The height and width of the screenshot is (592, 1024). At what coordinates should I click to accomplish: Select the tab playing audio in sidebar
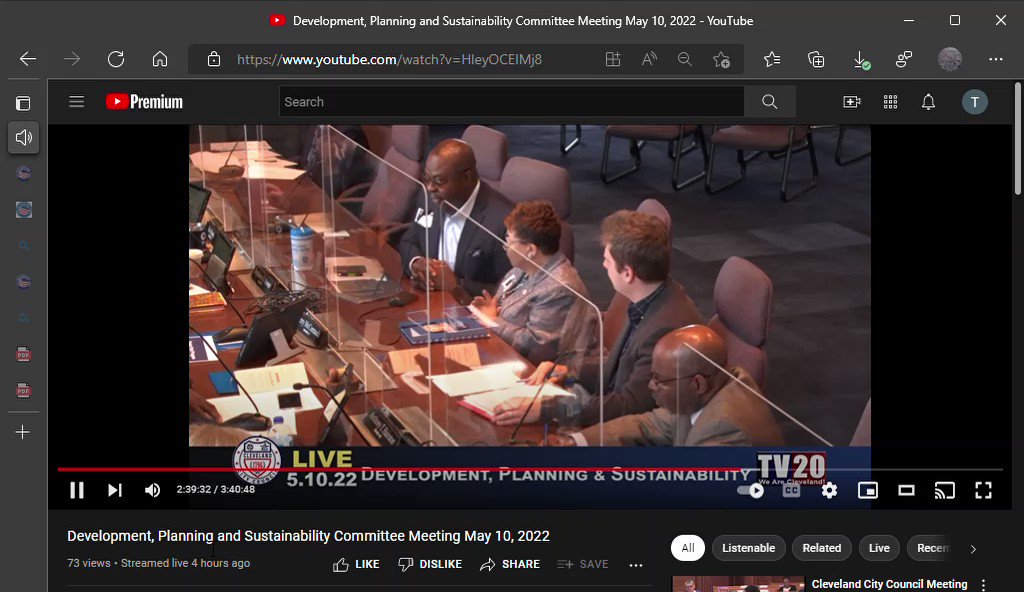(24, 137)
